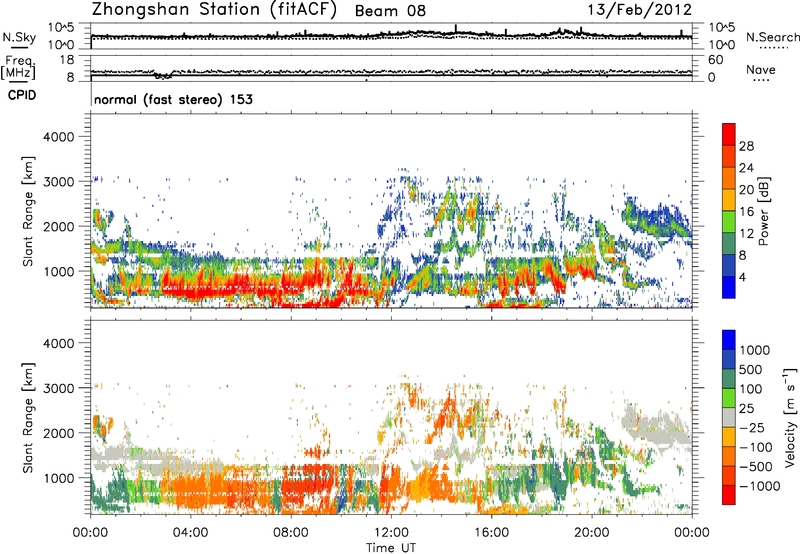Image resolution: width=800 pixels, height=554 pixels.
Task: Click the 'Beam 08' label
Action: [x=390, y=11]
